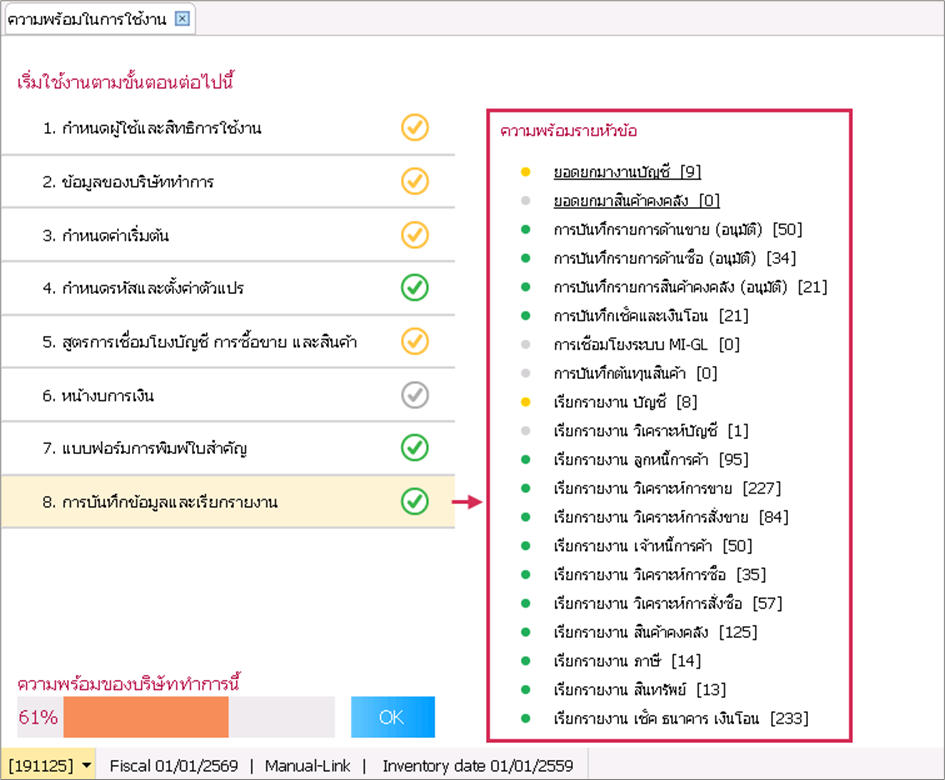945x780 pixels.
Task: Click the orange checkmark beside step 2 company data
Action: (415, 181)
